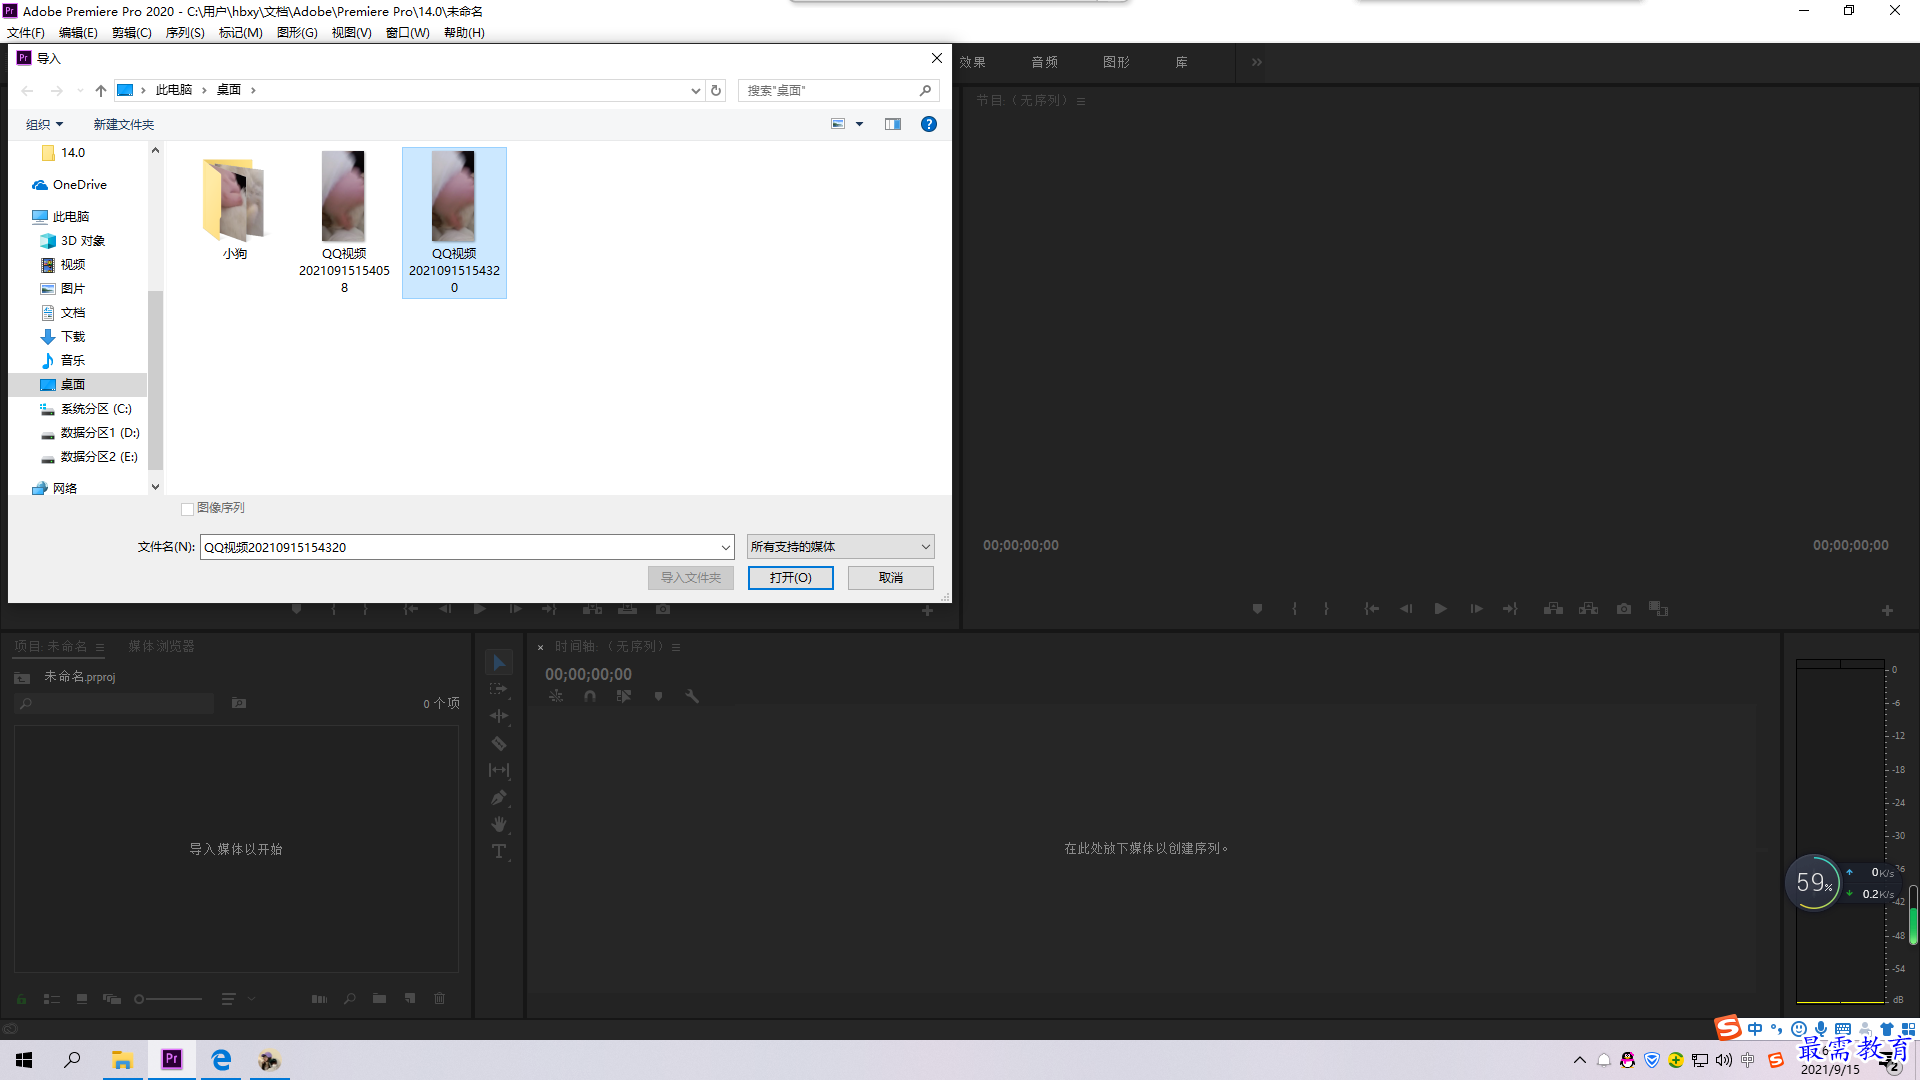Open Microsoft Edge from taskbar

pyautogui.click(x=221, y=1060)
